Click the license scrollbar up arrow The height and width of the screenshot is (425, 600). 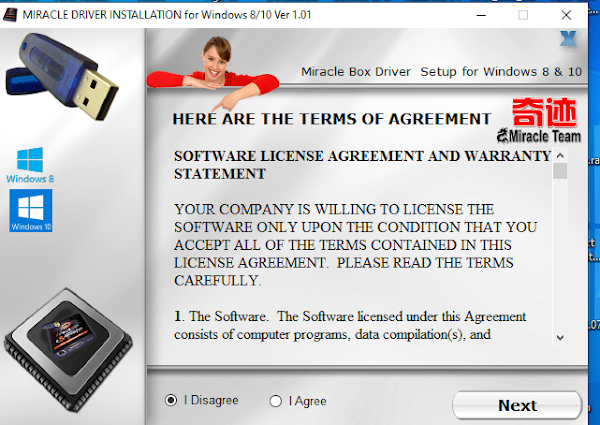click(560, 156)
